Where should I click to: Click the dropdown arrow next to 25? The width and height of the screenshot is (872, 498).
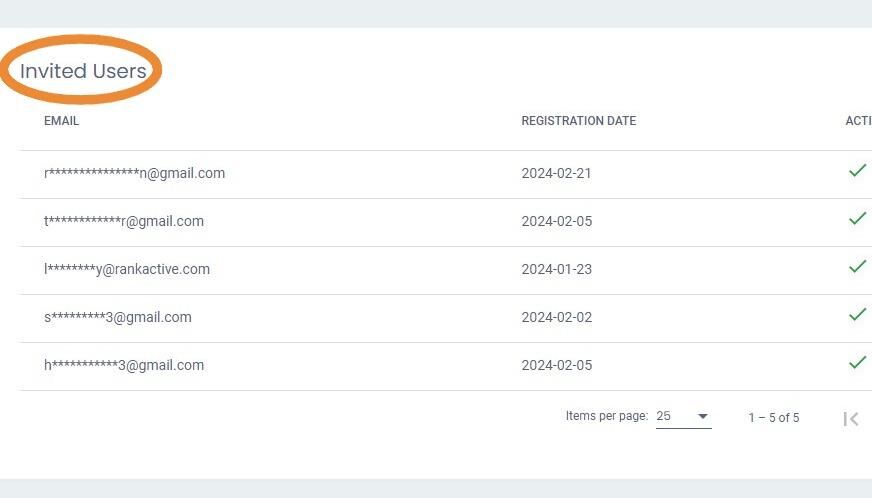(702, 416)
